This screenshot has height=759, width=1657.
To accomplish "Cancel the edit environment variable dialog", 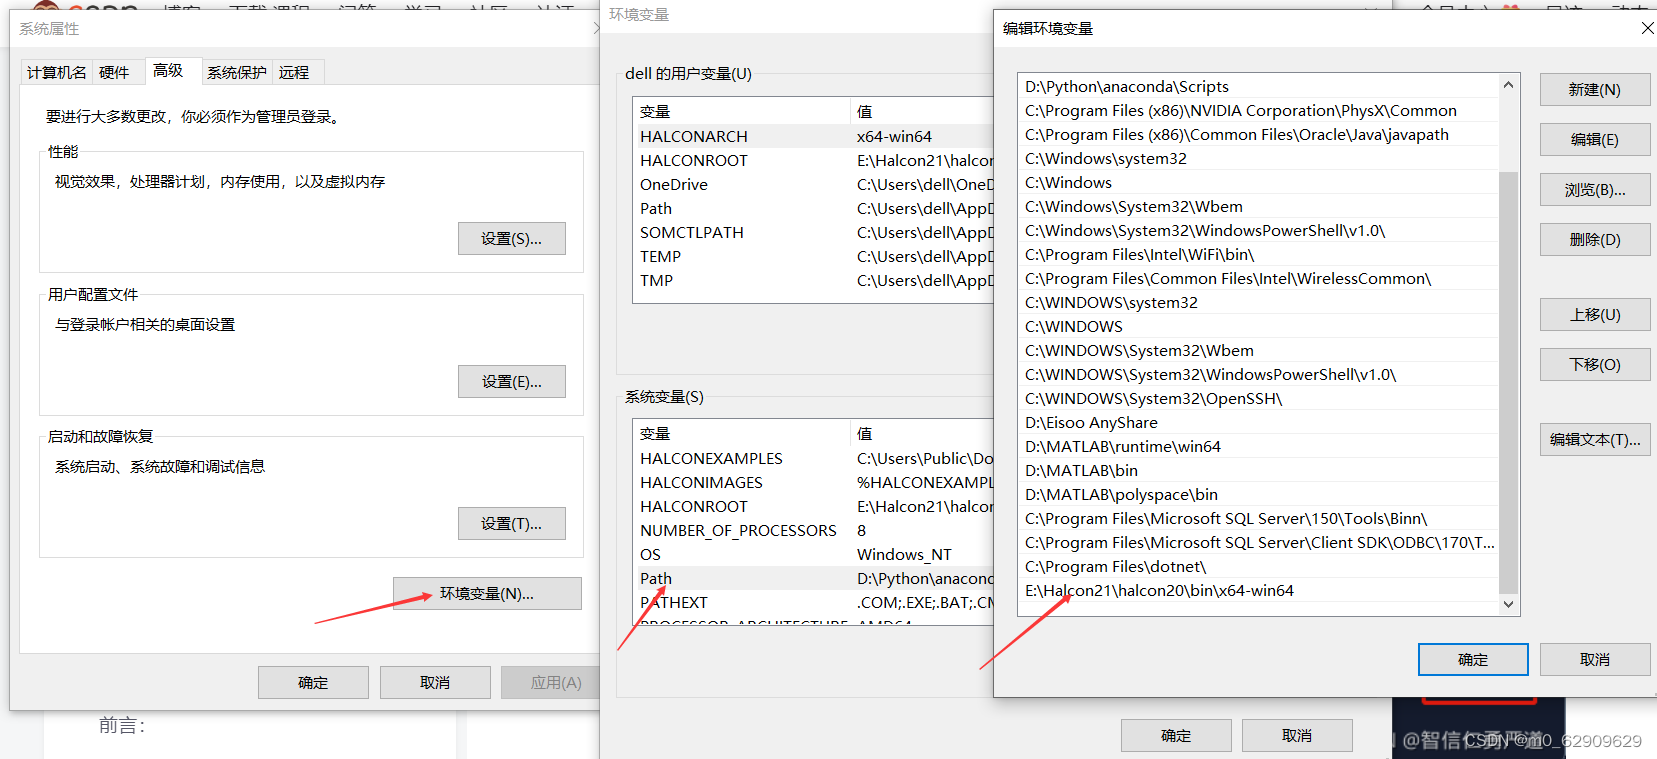I will pyautogui.click(x=1595, y=660).
